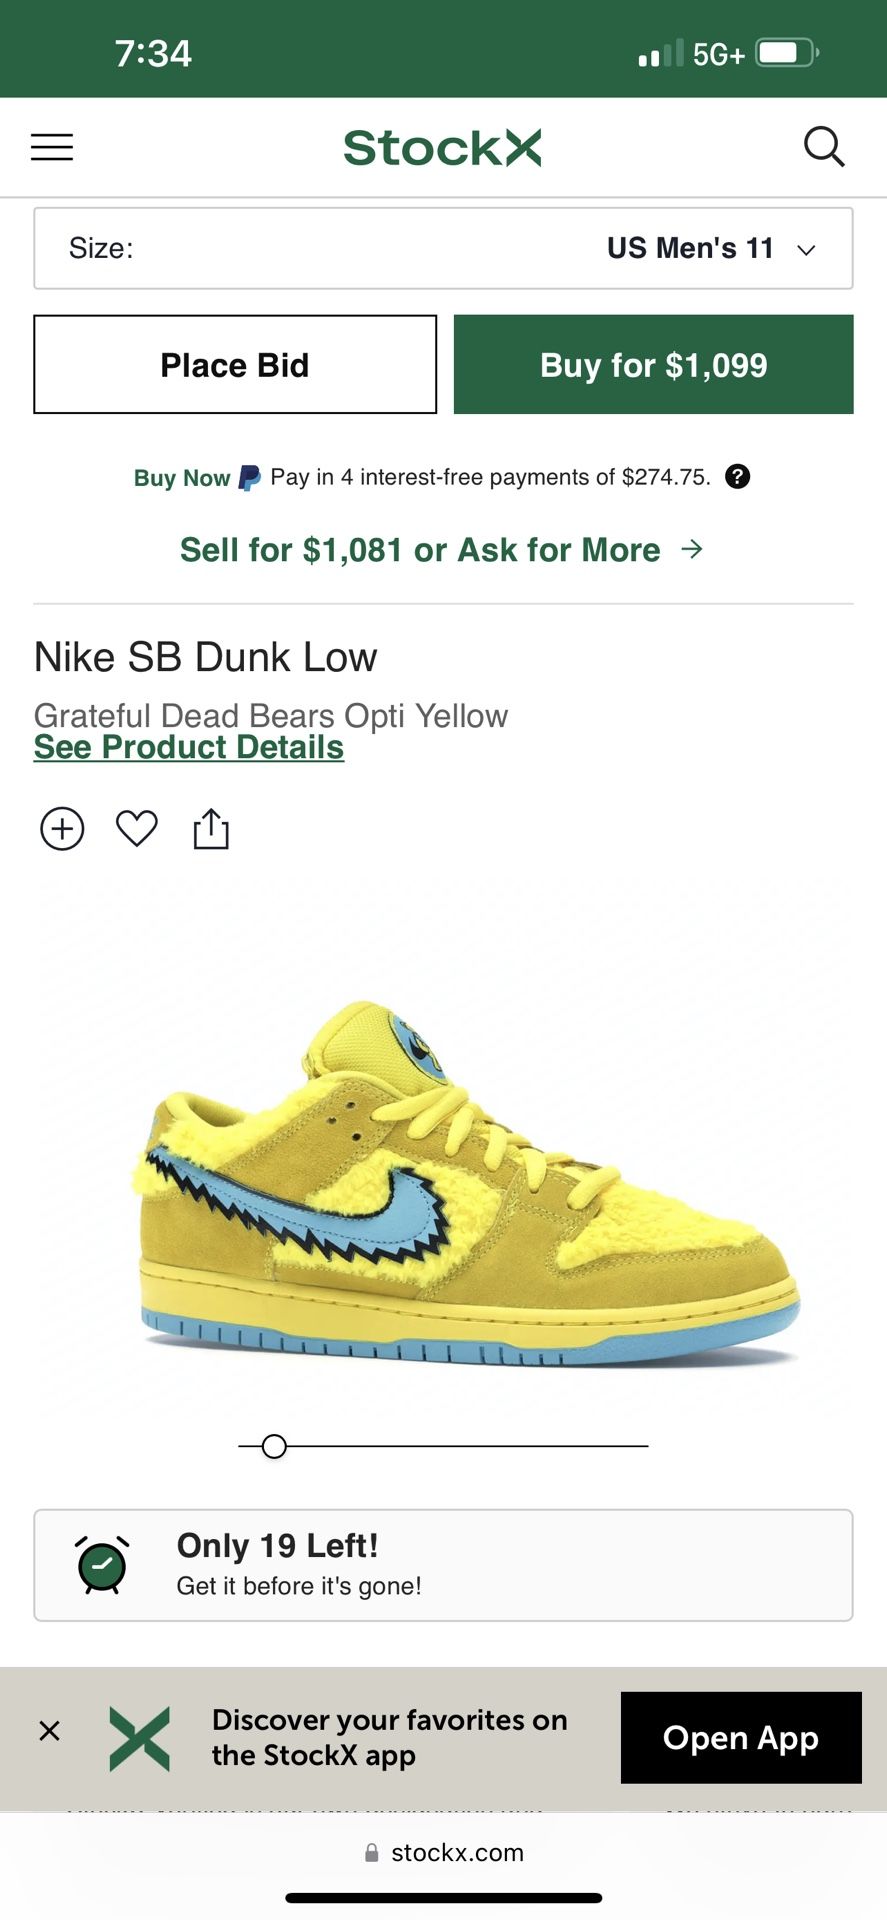The image size is (887, 1920).
Task: Tap the StockX logo header
Action: (442, 148)
